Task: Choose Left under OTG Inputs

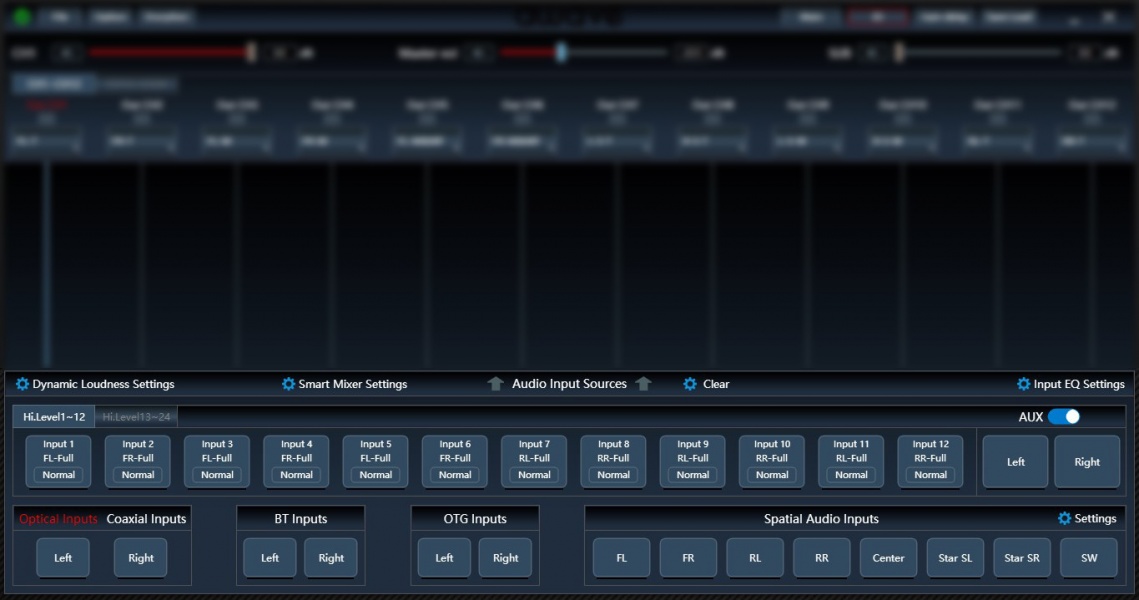Action: (x=444, y=558)
